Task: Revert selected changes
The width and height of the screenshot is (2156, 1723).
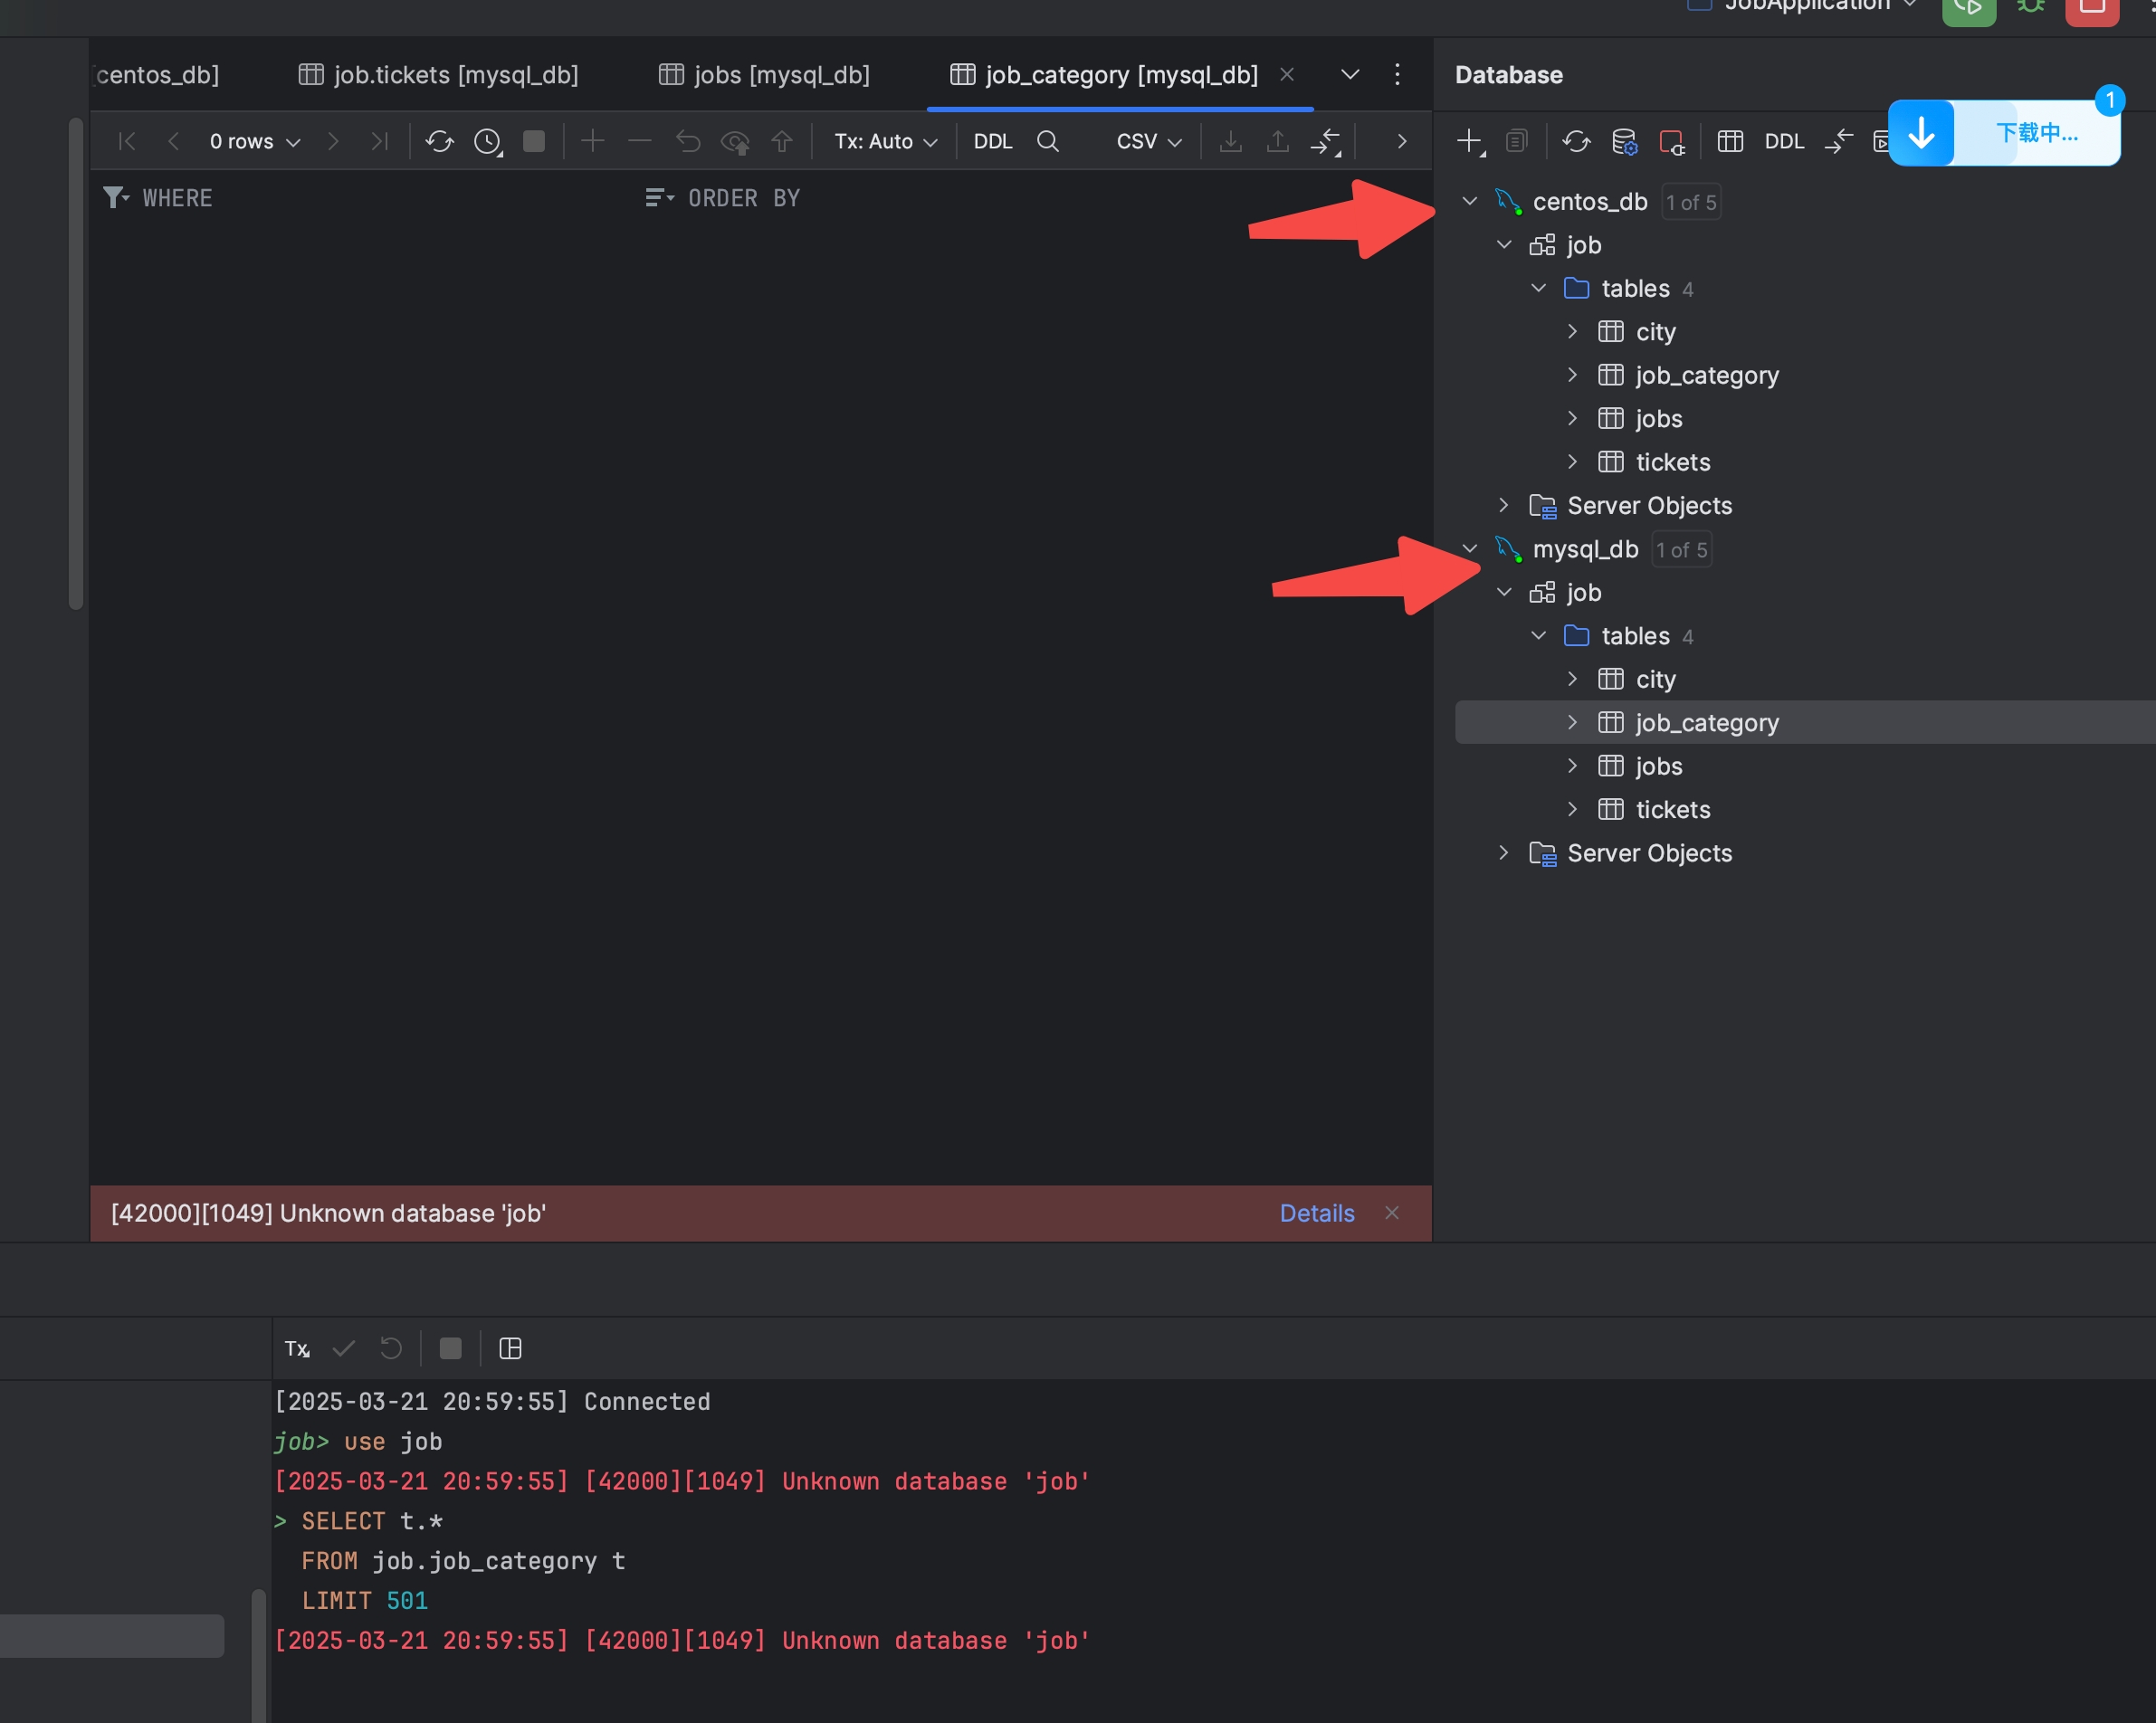Action: click(x=688, y=141)
